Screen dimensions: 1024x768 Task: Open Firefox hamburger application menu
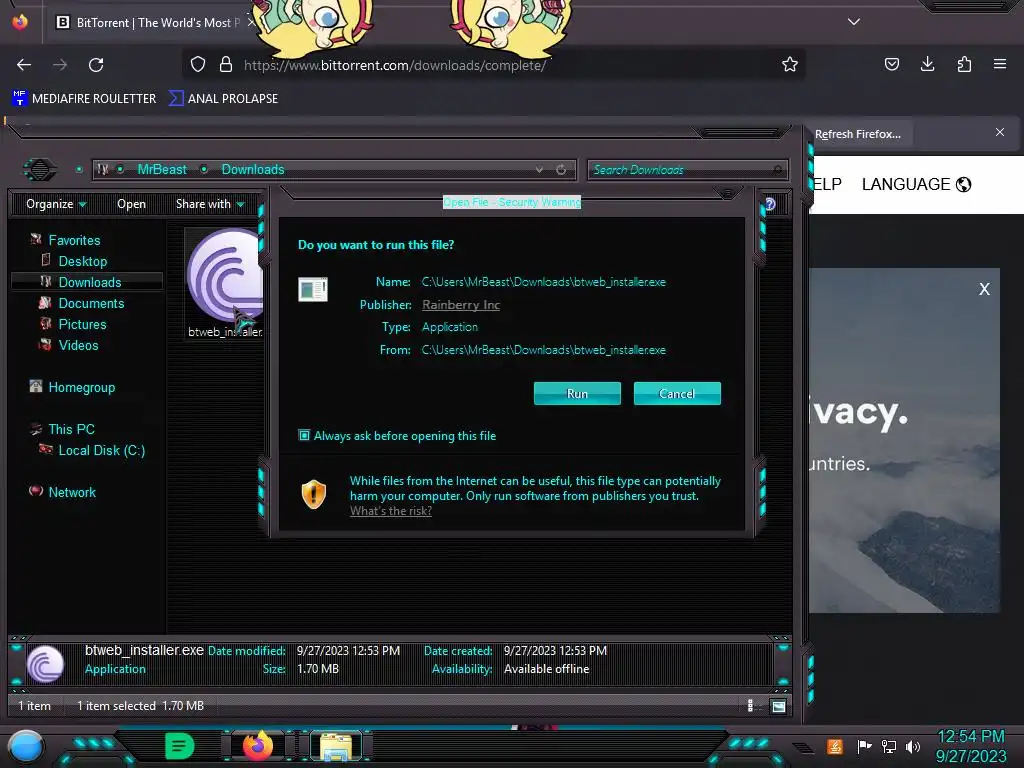(1000, 64)
